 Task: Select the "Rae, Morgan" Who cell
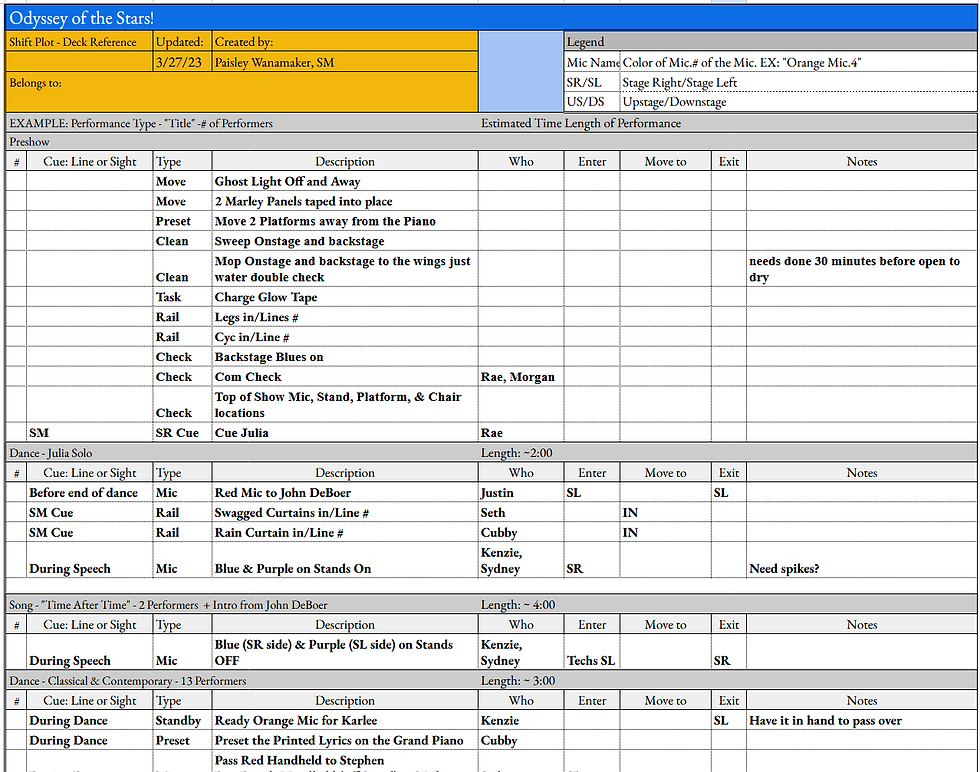click(x=521, y=377)
